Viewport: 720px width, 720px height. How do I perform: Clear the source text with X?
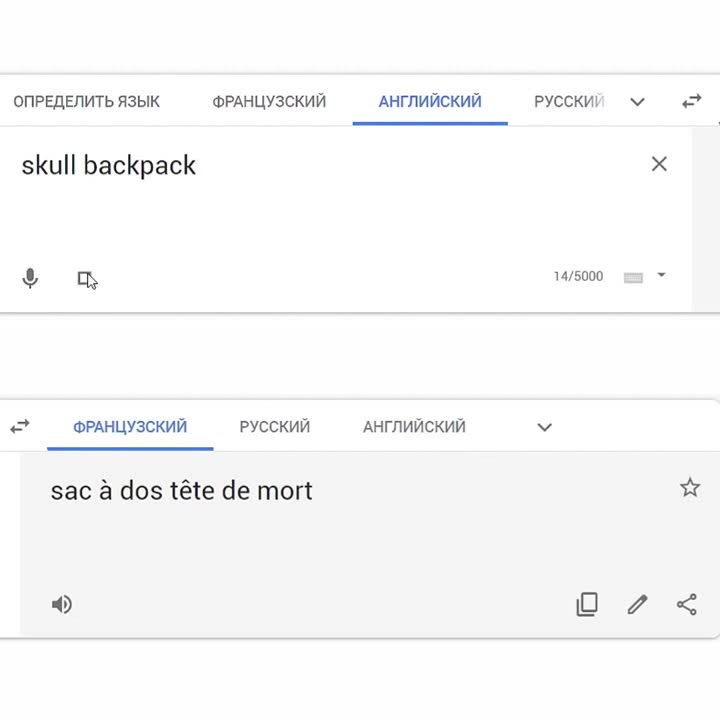[659, 163]
